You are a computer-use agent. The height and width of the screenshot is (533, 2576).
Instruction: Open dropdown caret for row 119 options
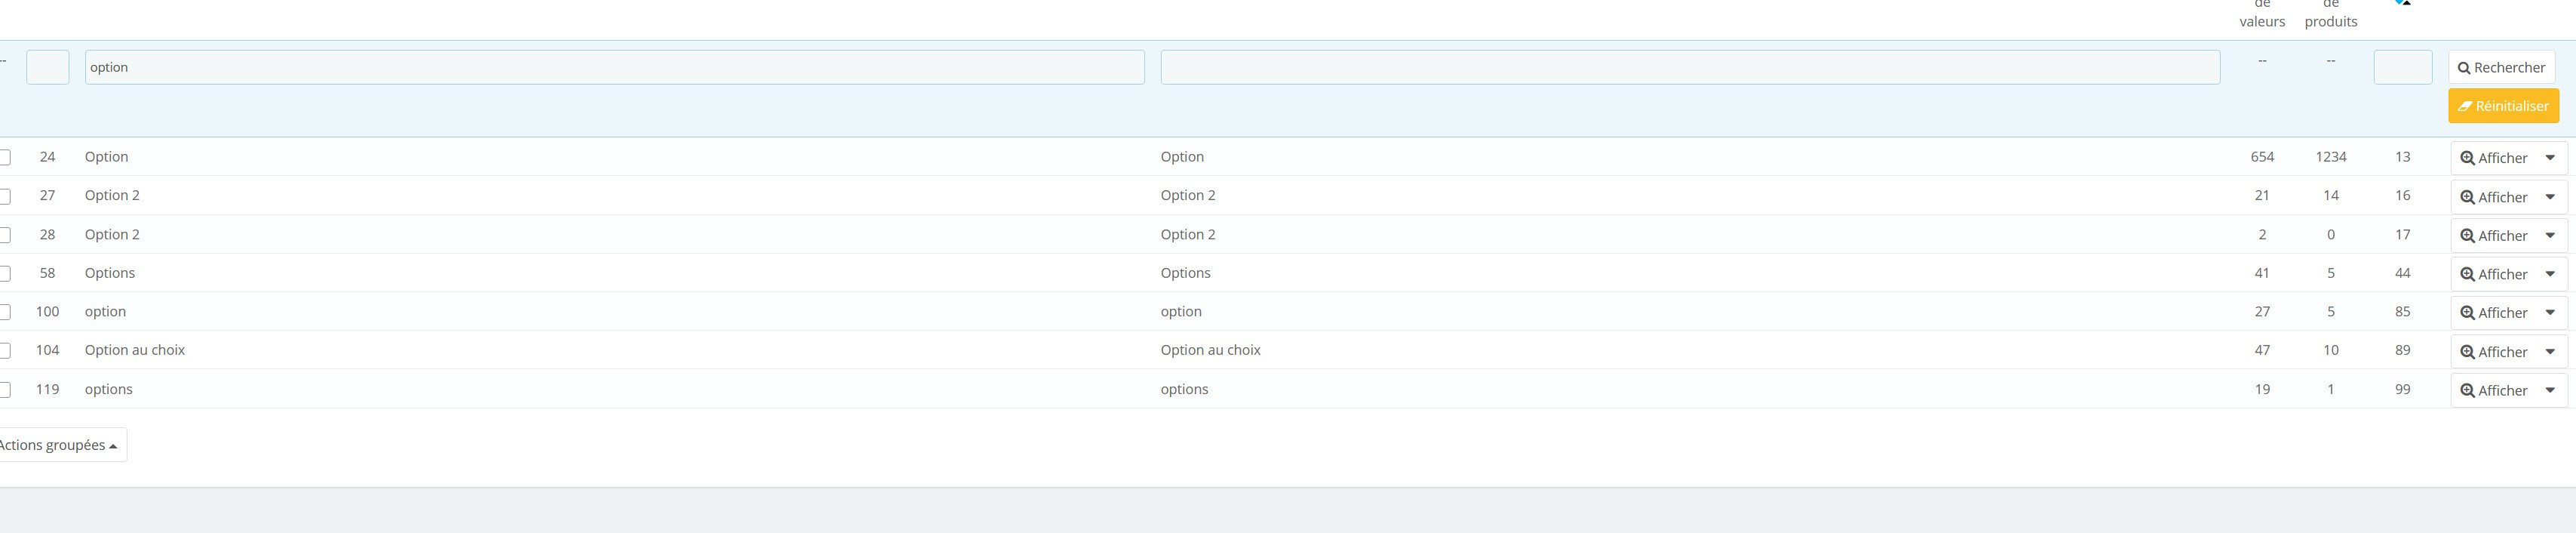(2550, 391)
